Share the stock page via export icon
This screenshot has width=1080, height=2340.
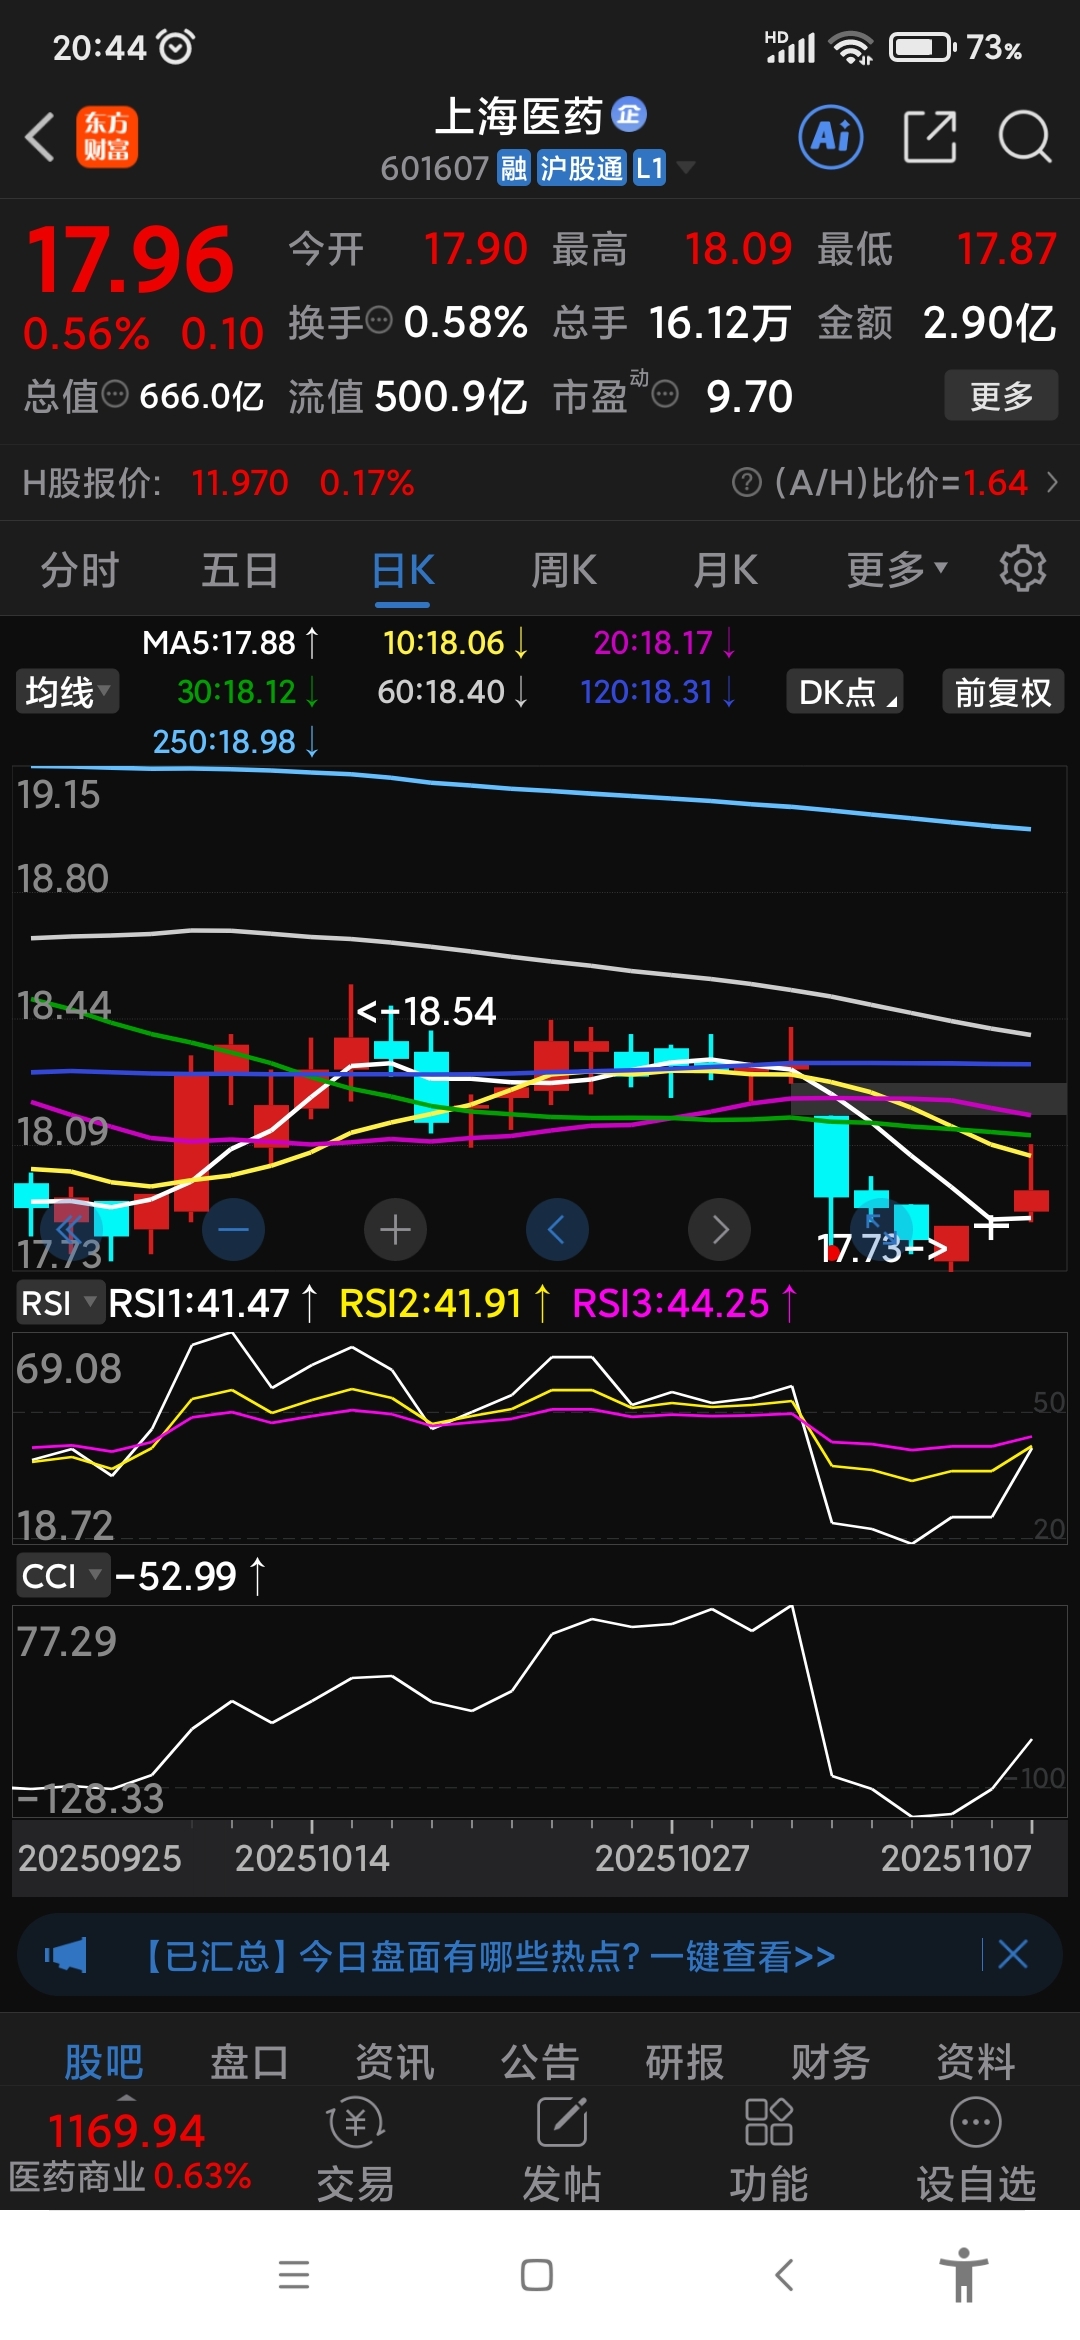tap(930, 136)
